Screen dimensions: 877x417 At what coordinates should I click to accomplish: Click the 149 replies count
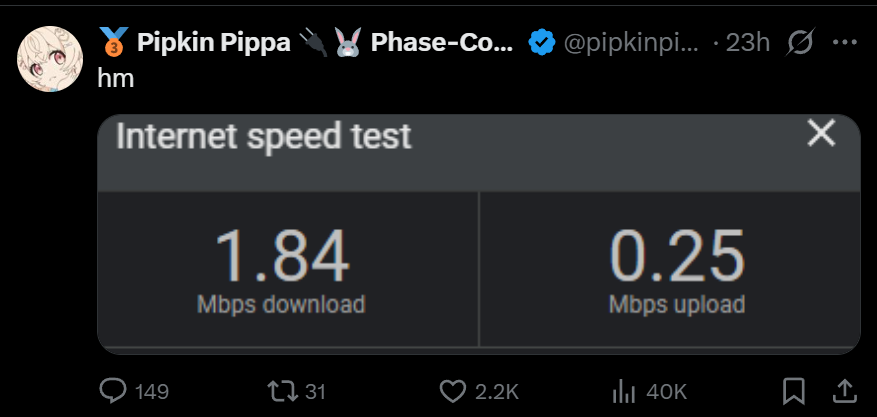click(x=151, y=391)
